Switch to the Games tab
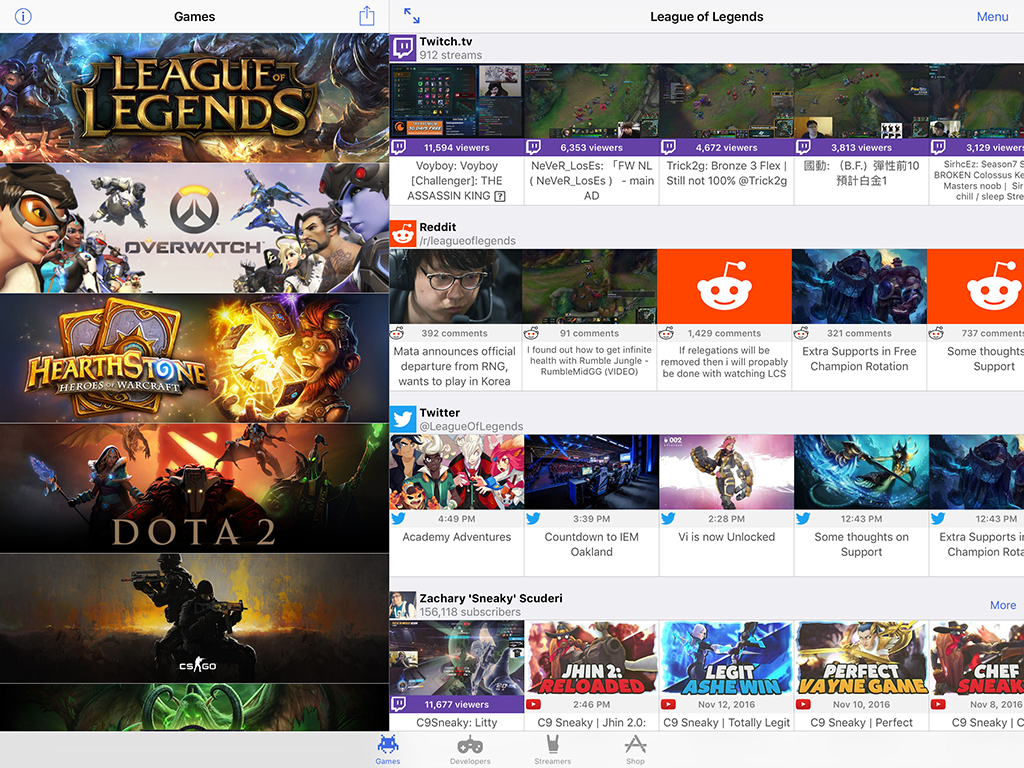The height and width of the screenshot is (768, 1024). click(388, 750)
